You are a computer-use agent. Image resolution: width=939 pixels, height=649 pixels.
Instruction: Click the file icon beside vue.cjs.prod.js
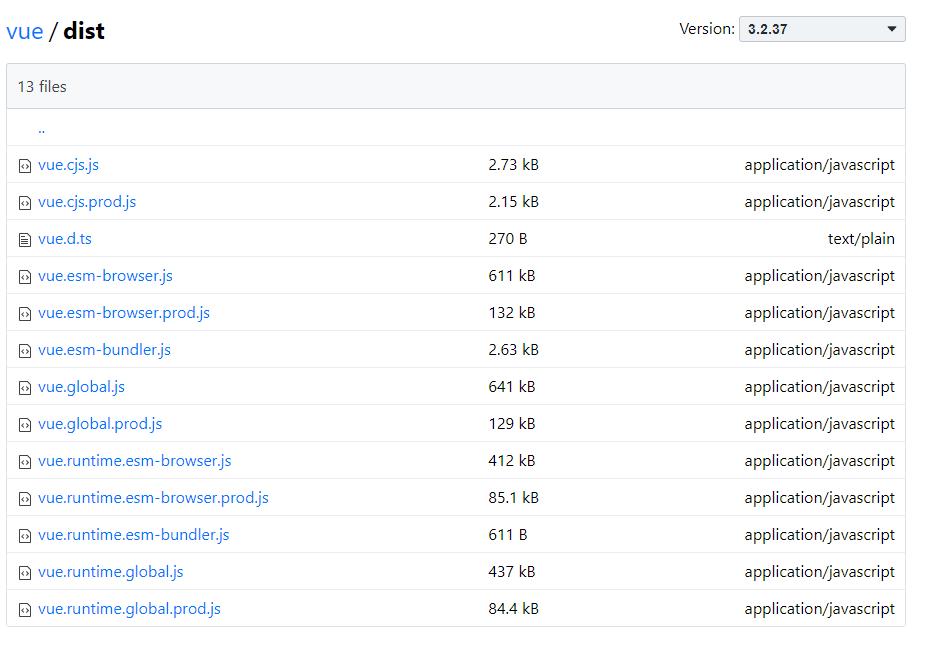pos(25,203)
